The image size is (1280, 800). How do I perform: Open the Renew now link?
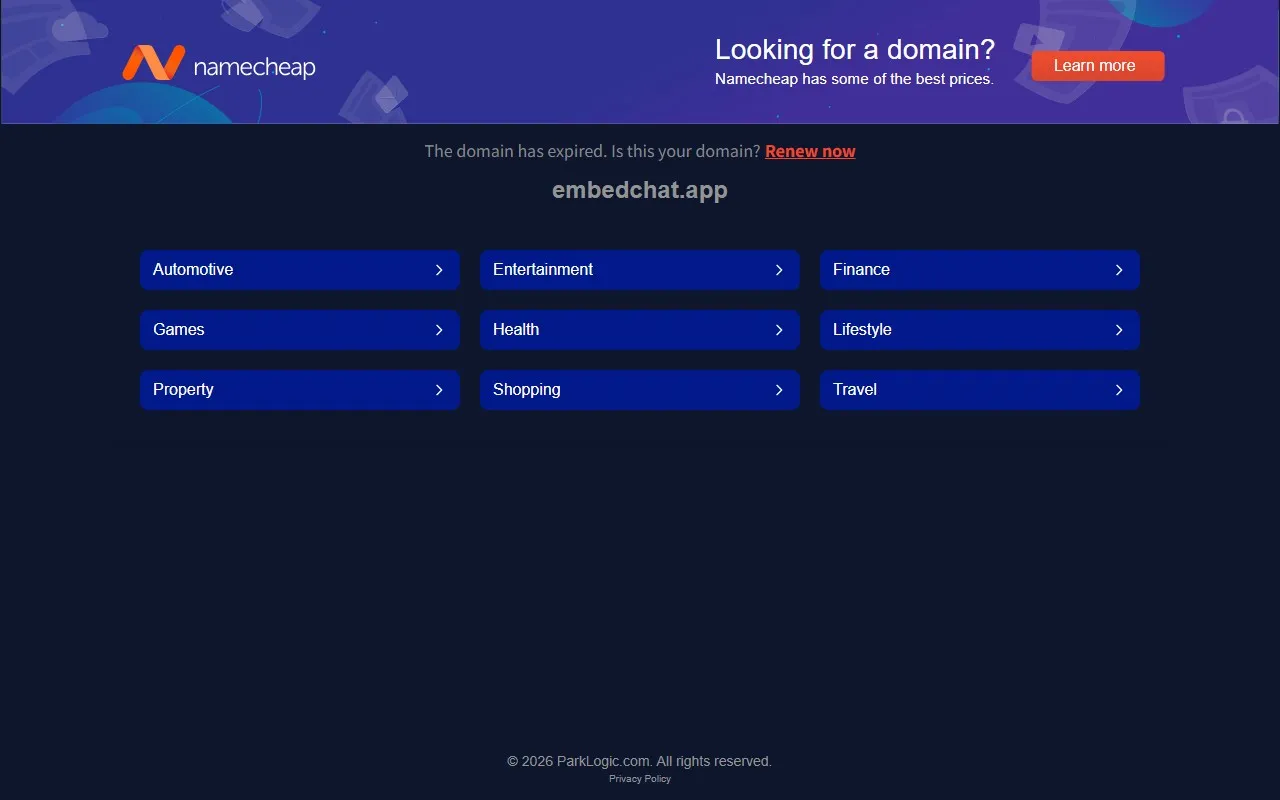[810, 151]
